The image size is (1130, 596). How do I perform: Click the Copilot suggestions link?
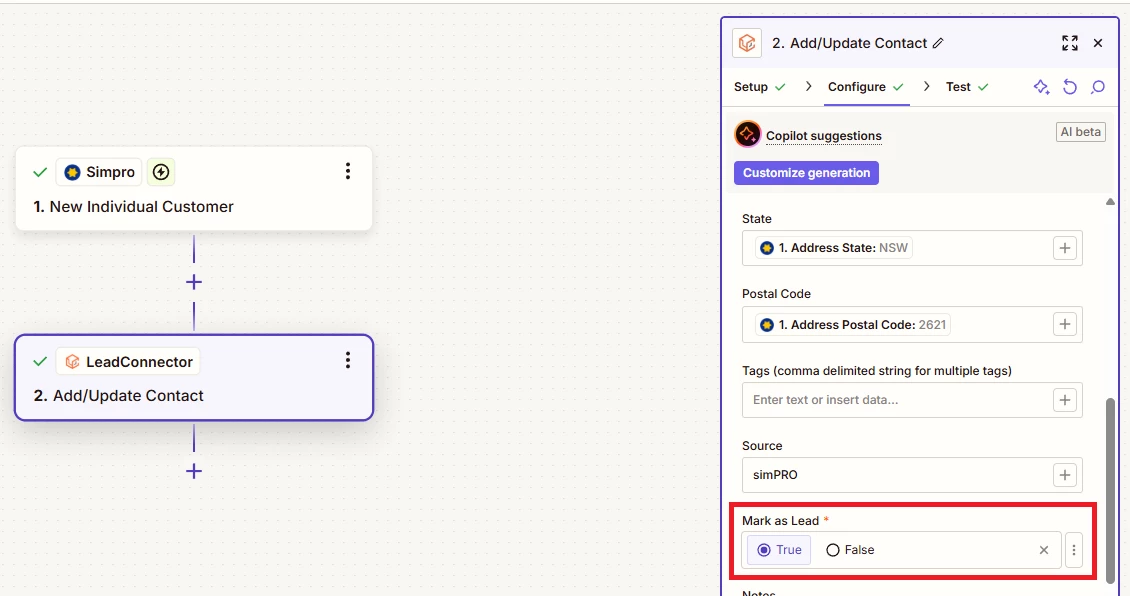tap(824, 135)
